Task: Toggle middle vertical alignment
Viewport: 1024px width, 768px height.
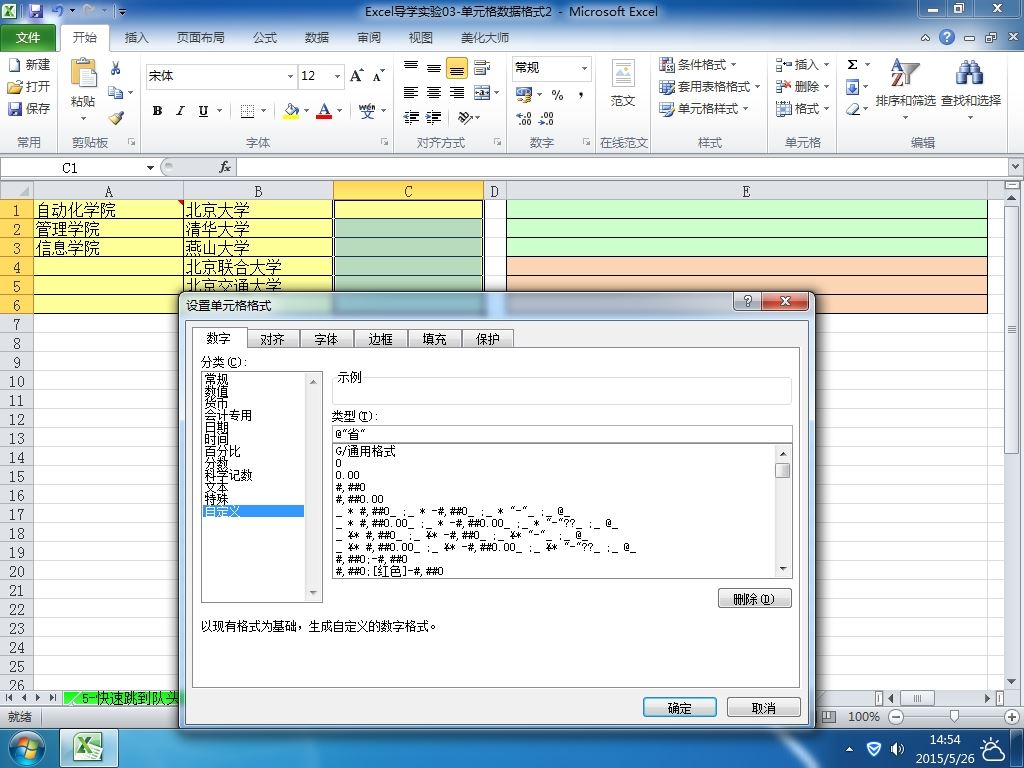Action: tap(434, 67)
